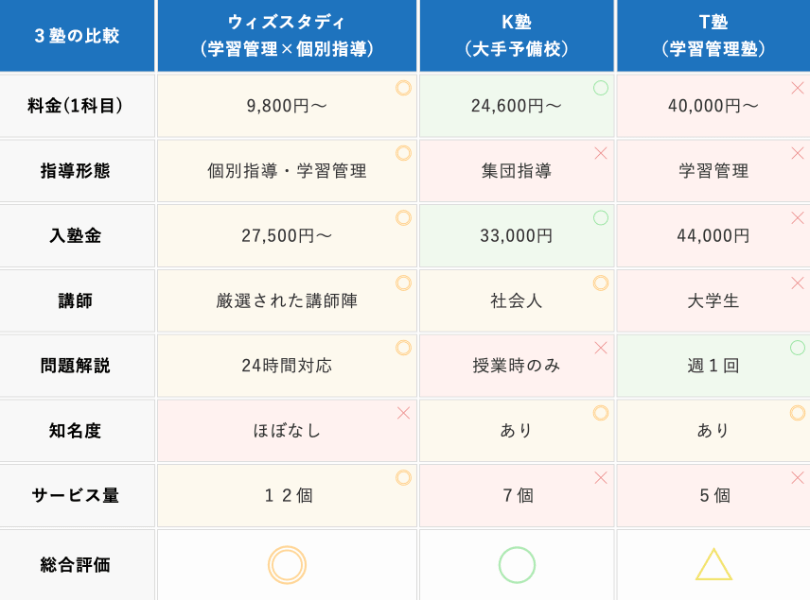
Task: Click the green circle mark in the 週1回 cell
Action: click(798, 348)
